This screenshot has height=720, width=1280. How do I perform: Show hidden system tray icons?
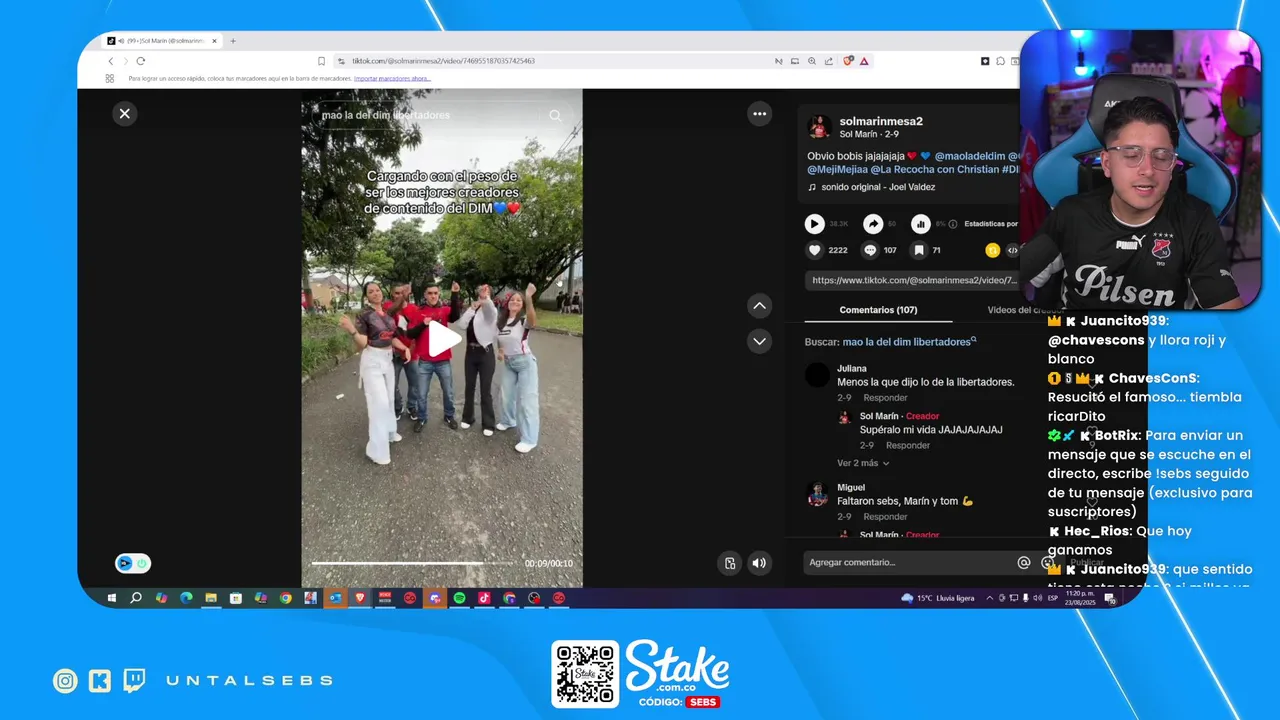click(990, 598)
